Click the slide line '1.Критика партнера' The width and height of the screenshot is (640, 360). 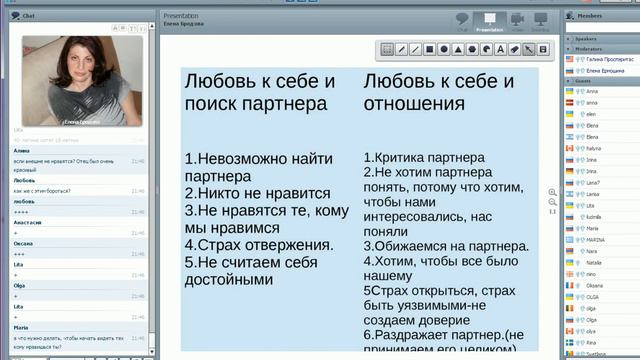(424, 158)
